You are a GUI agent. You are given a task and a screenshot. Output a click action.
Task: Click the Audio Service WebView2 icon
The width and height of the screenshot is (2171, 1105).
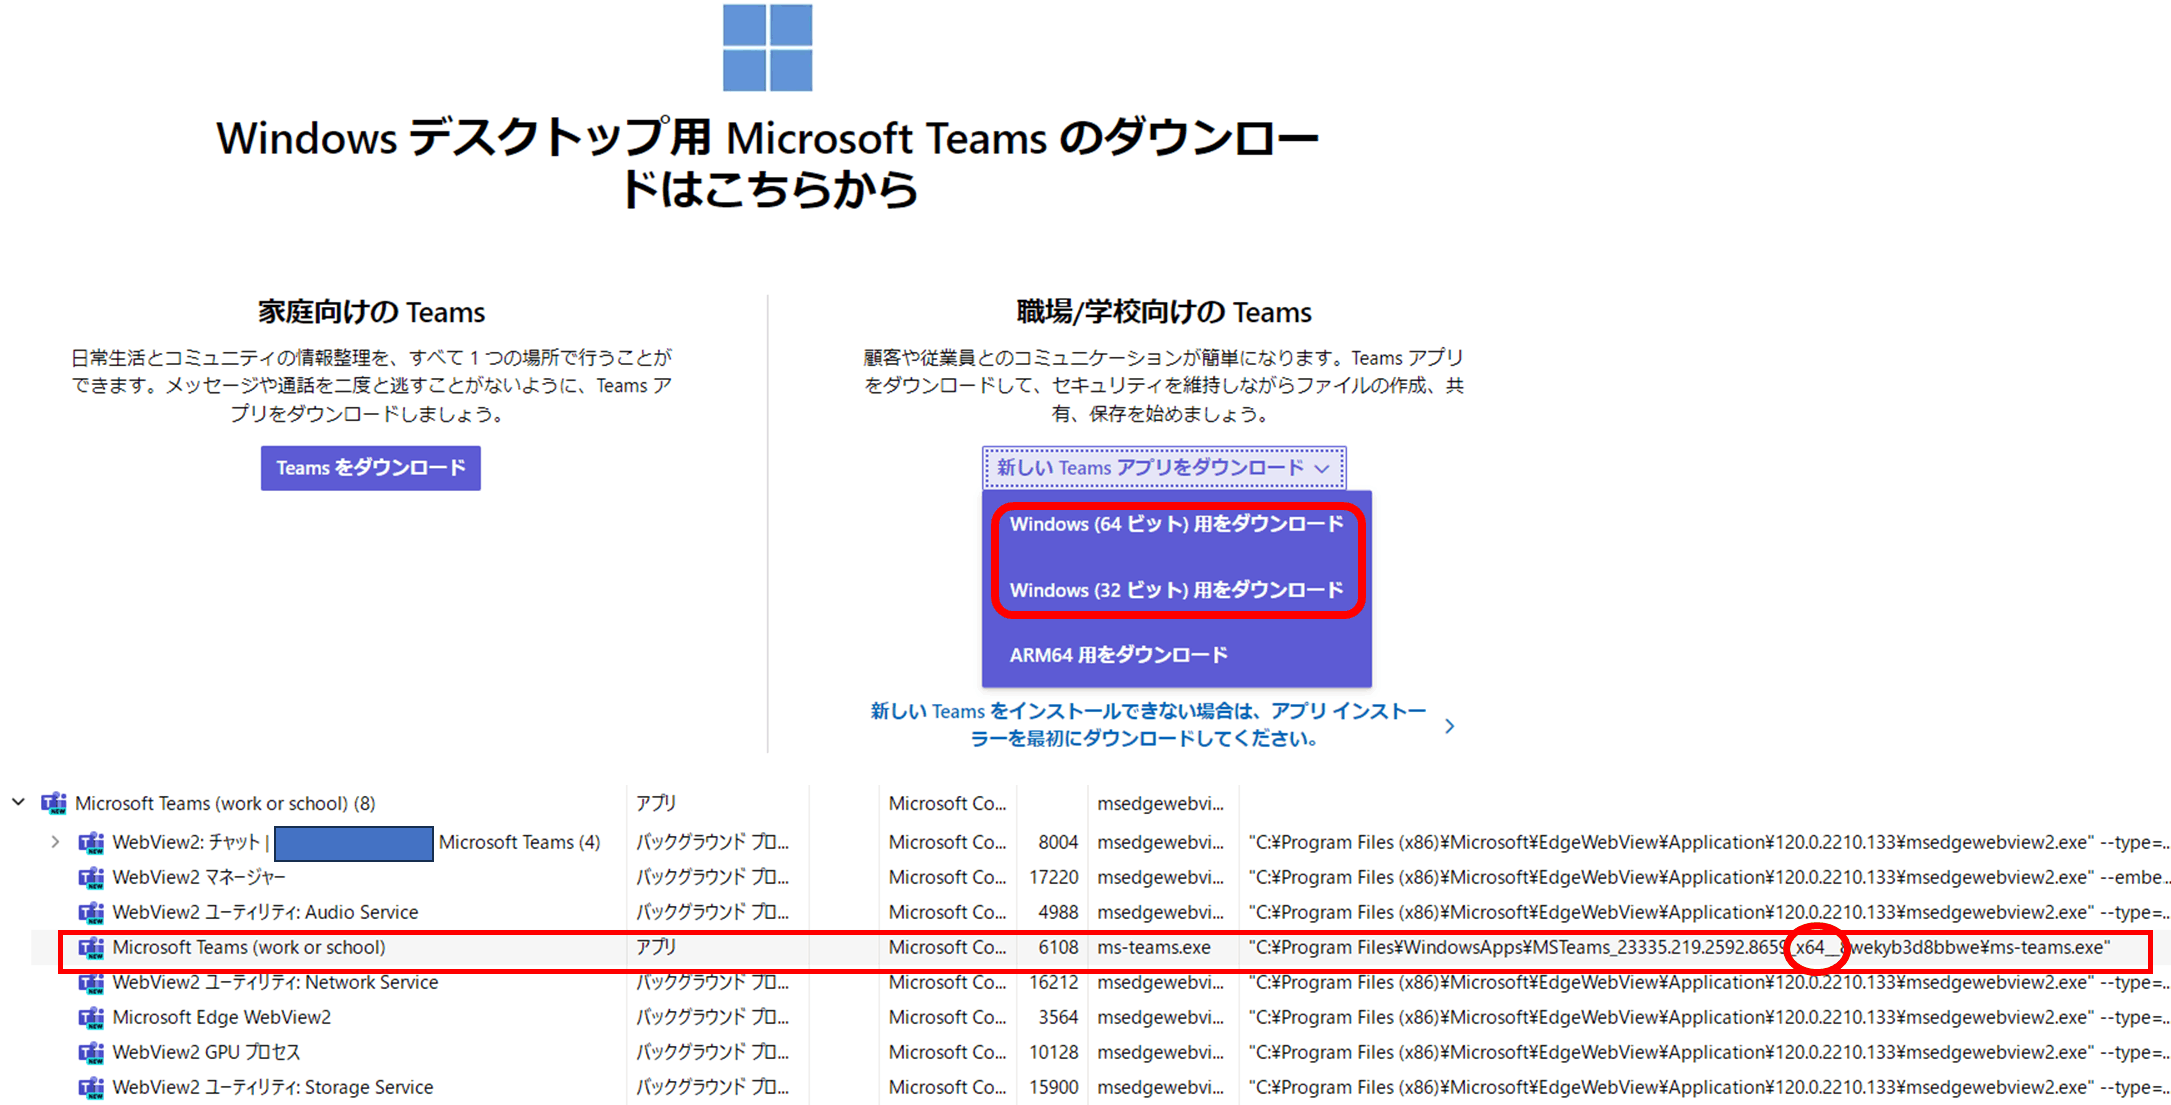(x=91, y=912)
